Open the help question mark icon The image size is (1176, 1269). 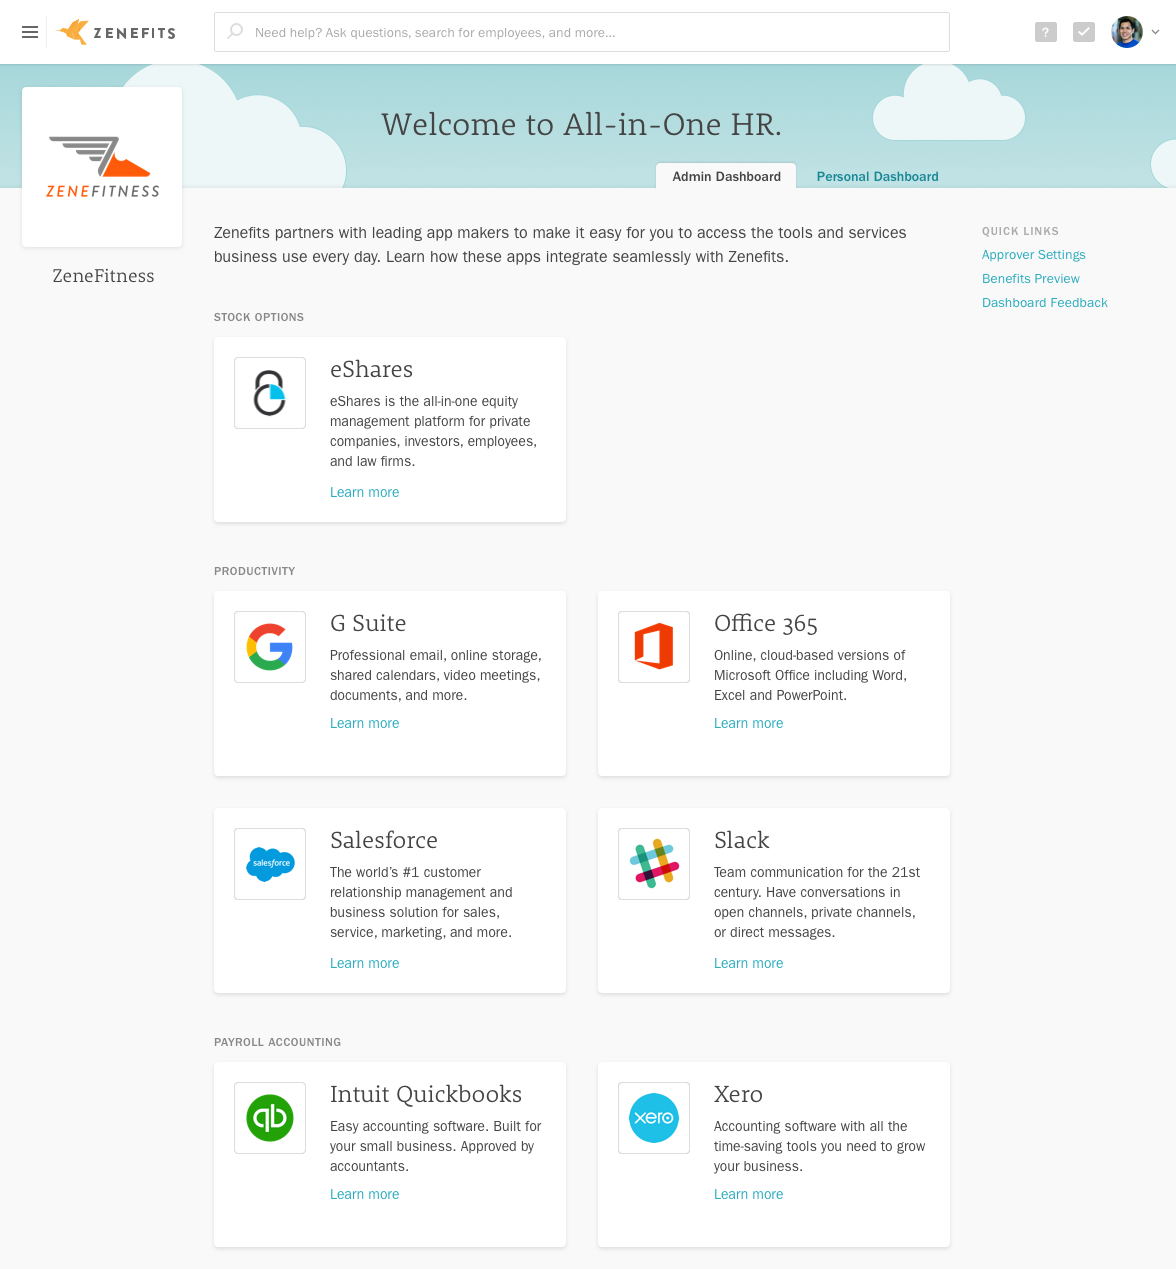click(1045, 32)
